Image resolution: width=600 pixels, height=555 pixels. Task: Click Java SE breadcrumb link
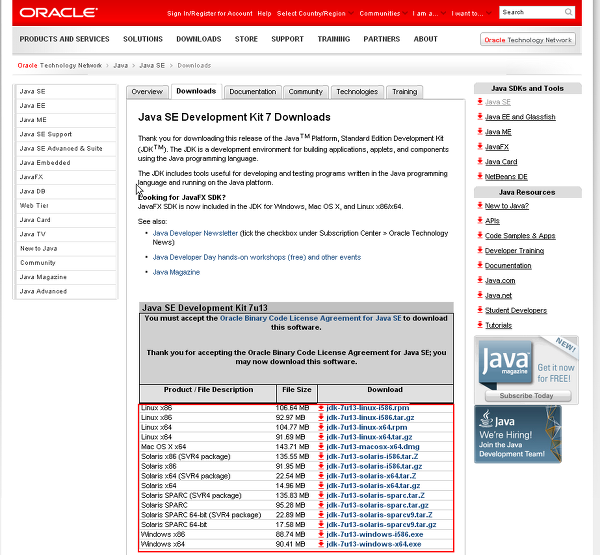[x=152, y=65]
